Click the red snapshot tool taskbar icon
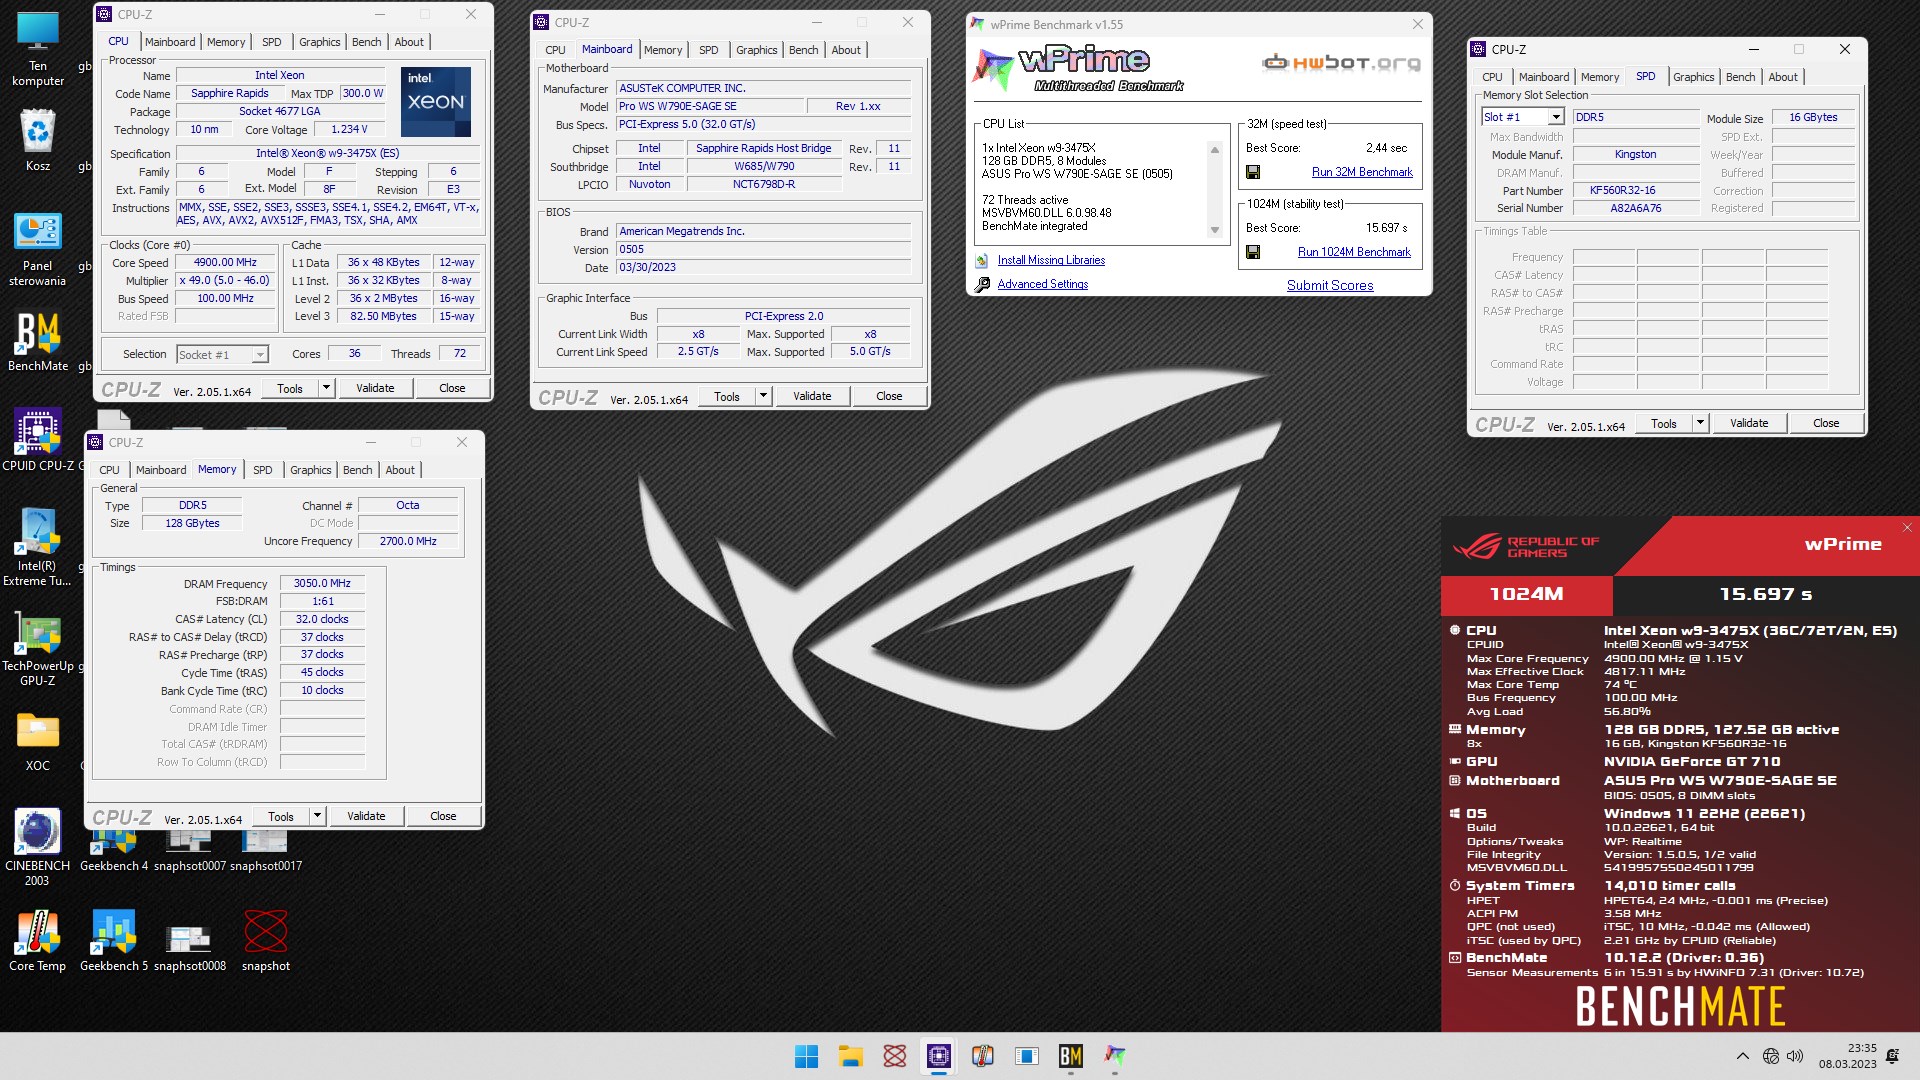 894,1056
